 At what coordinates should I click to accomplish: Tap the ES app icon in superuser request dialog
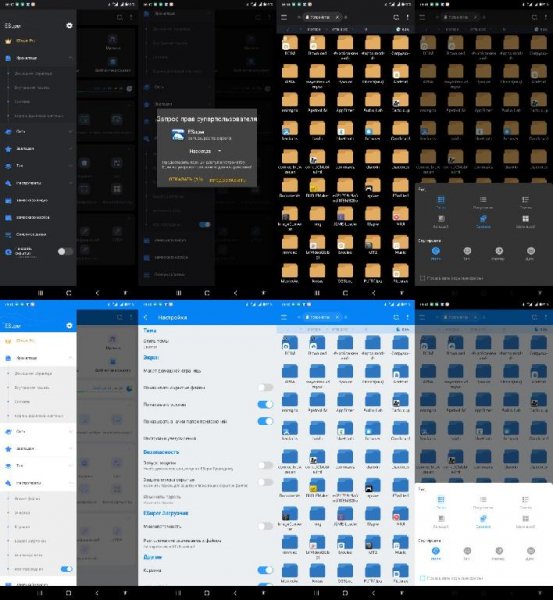point(178,135)
